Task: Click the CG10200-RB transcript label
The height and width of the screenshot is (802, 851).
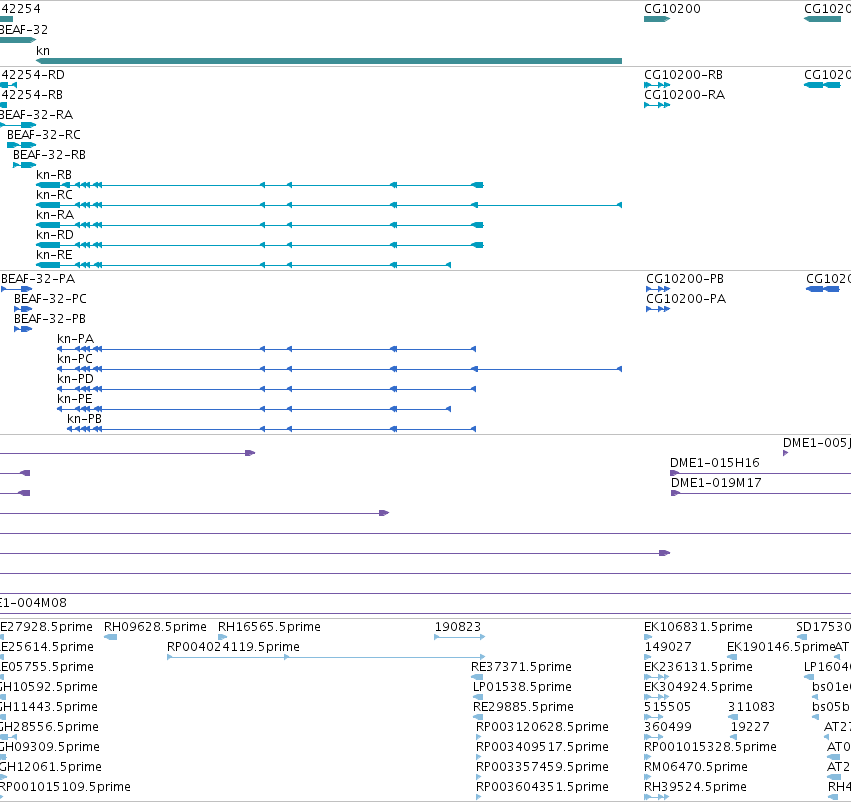Action: [x=683, y=74]
